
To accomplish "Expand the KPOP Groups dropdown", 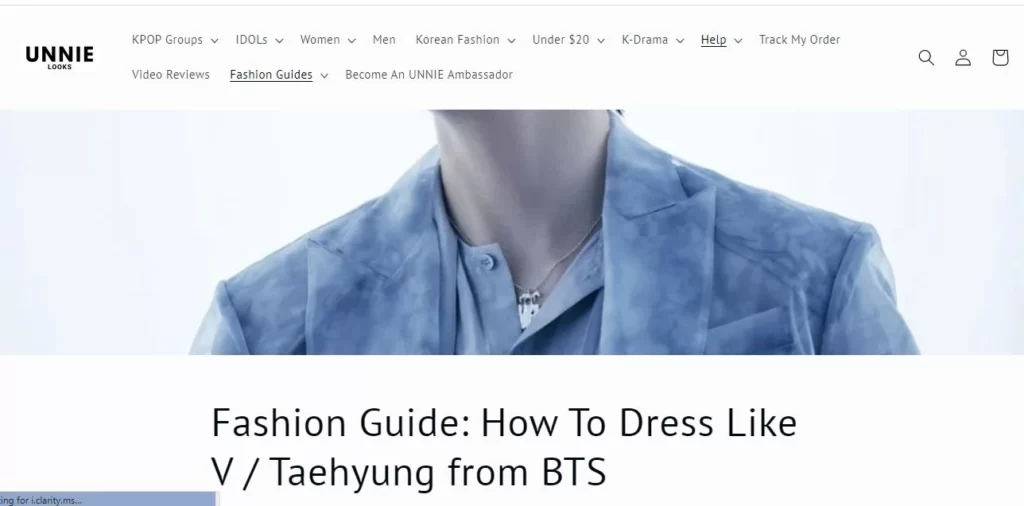I will 174,40.
